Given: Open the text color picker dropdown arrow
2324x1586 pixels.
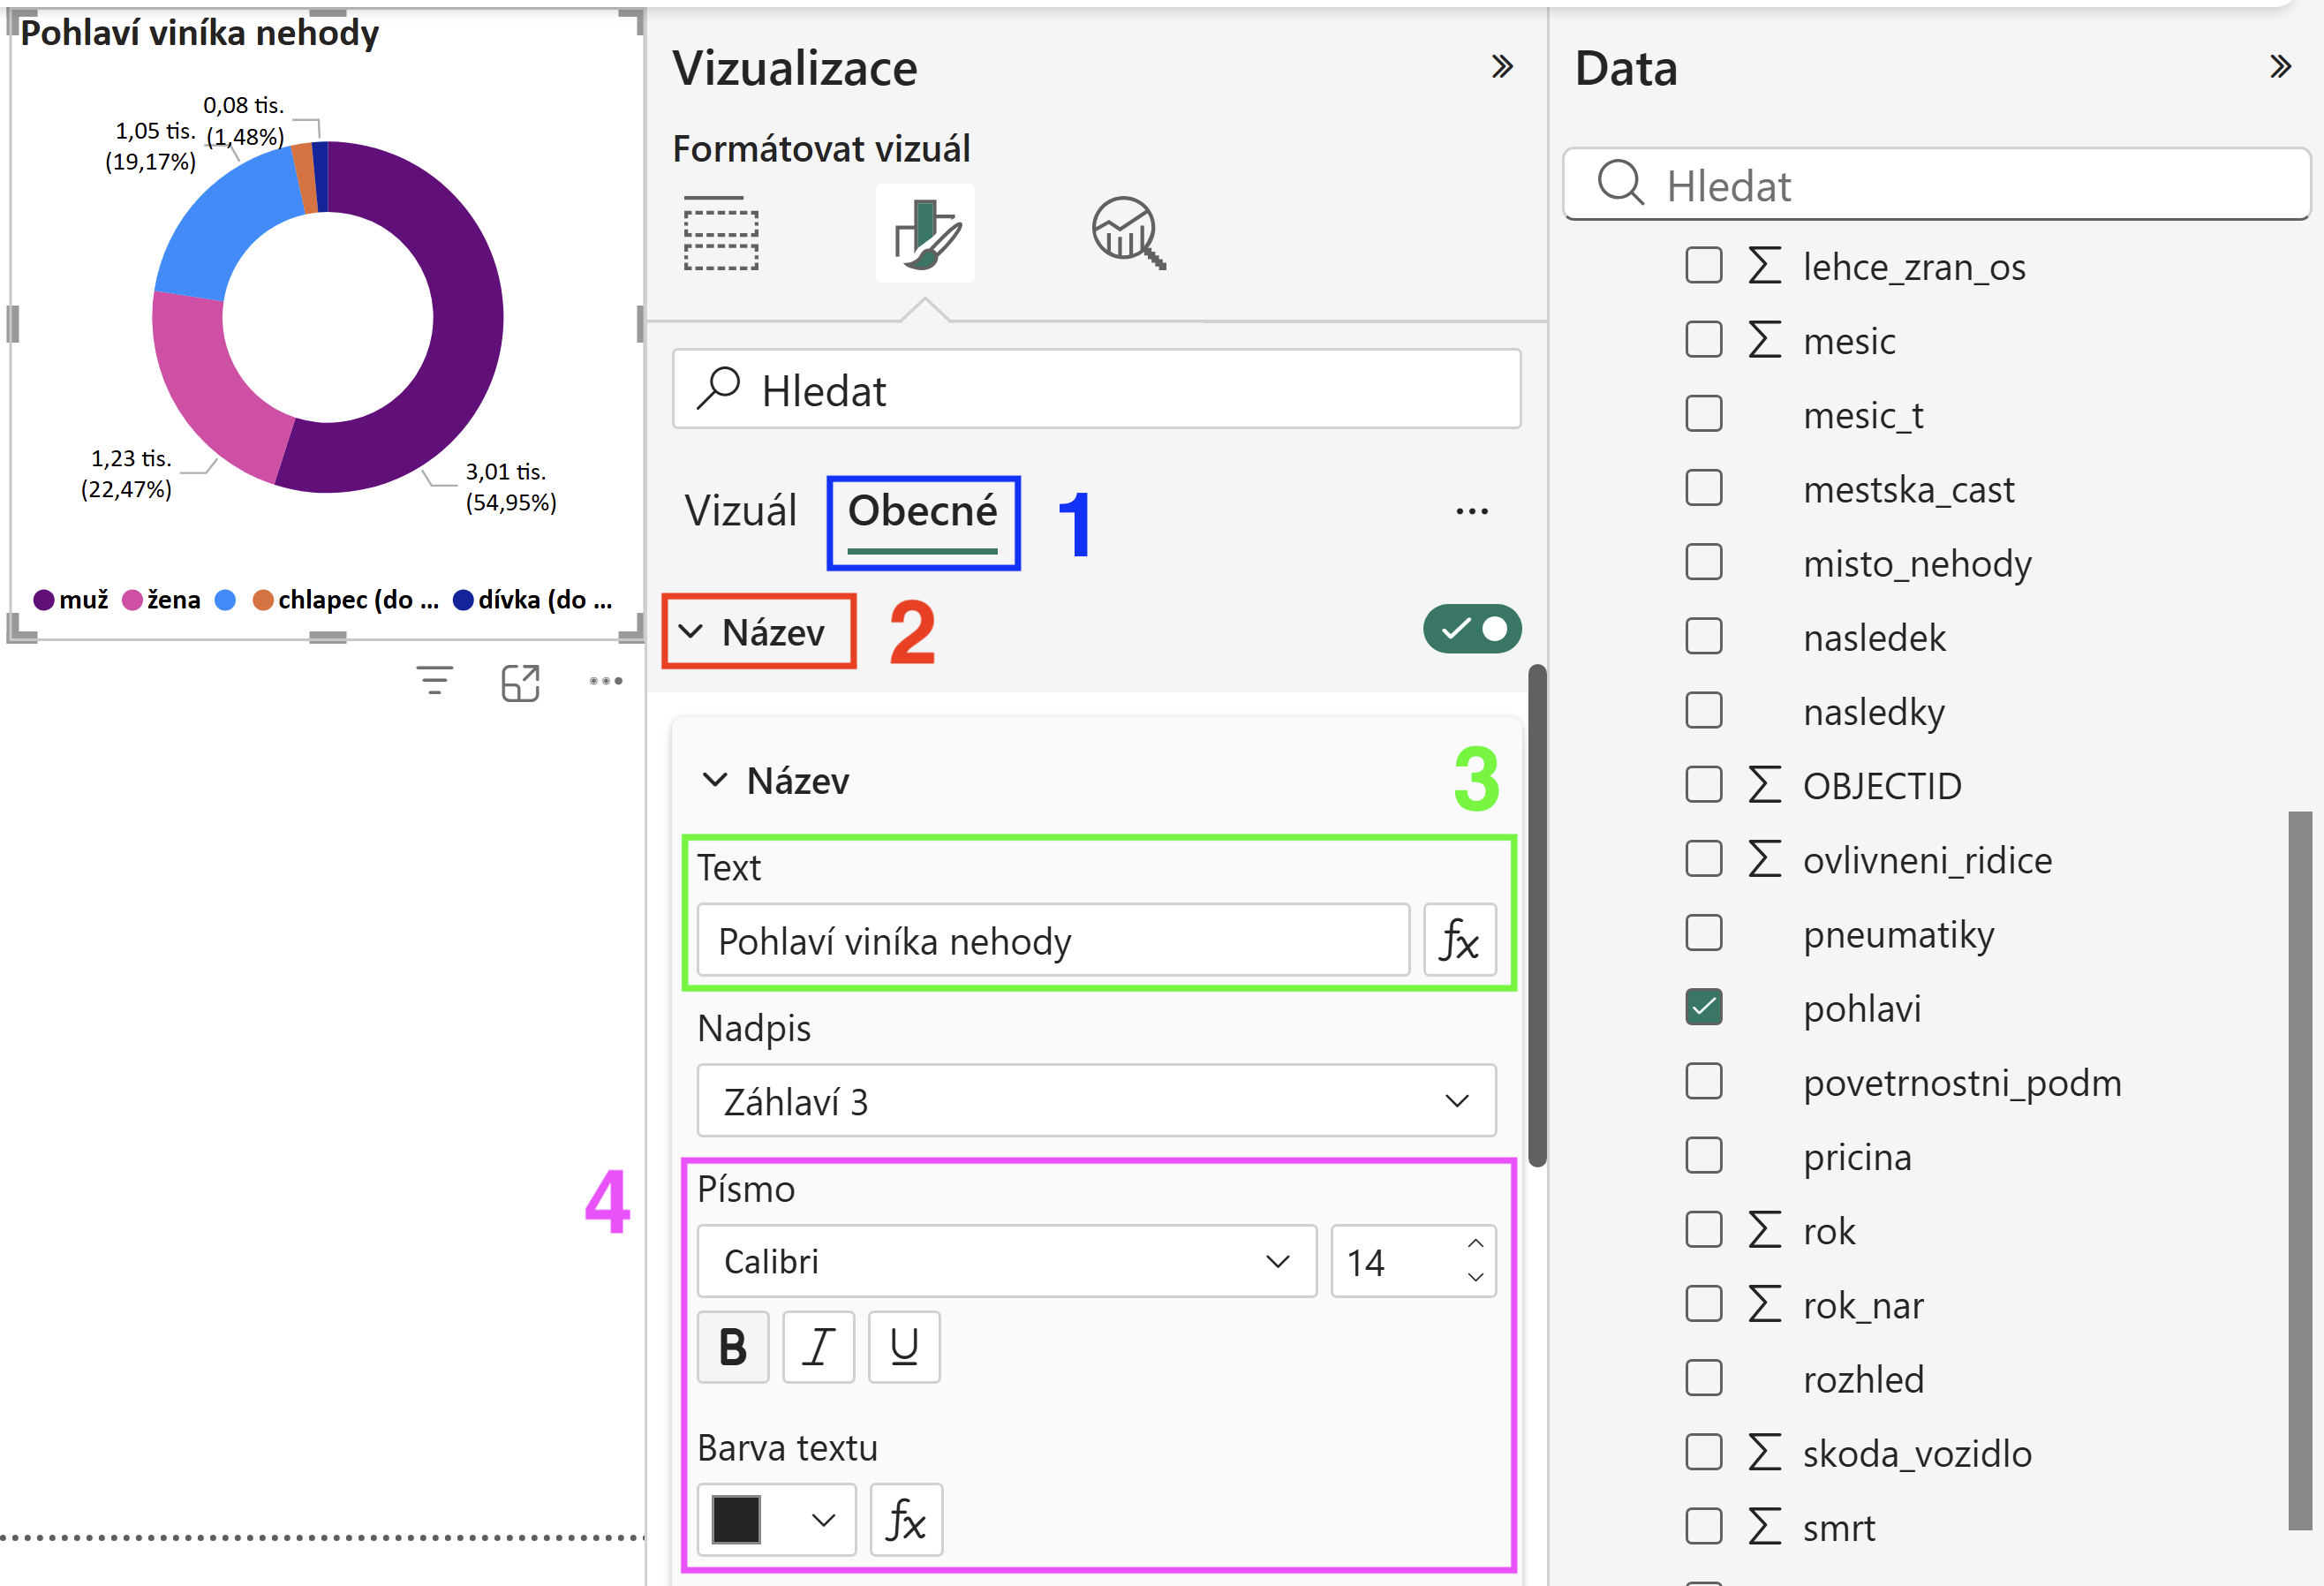Looking at the screenshot, I should click(x=823, y=1520).
